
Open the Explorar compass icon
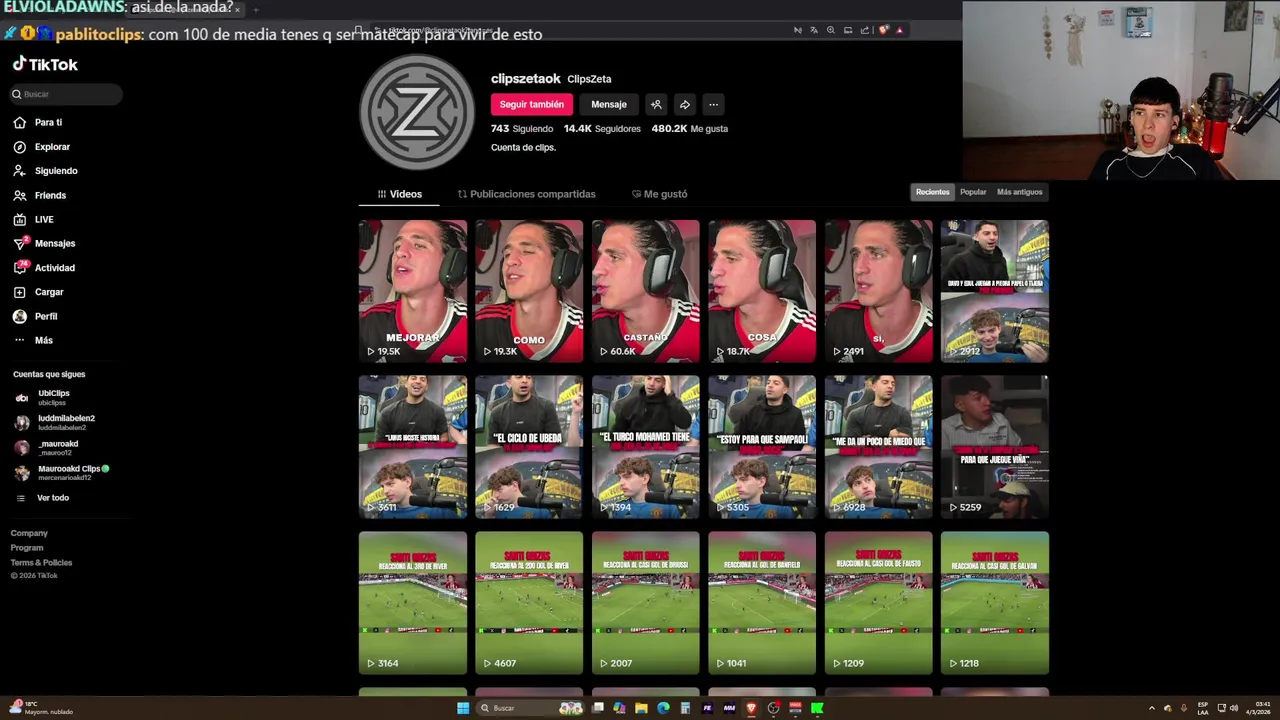click(19, 147)
